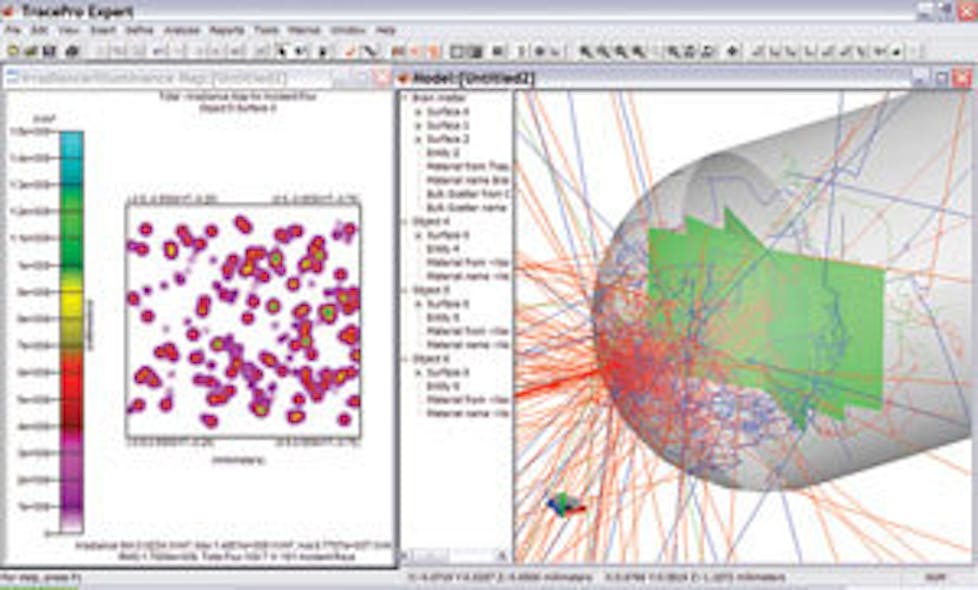Expand the surface node under Object 5
The image size is (978, 590).
[419, 304]
